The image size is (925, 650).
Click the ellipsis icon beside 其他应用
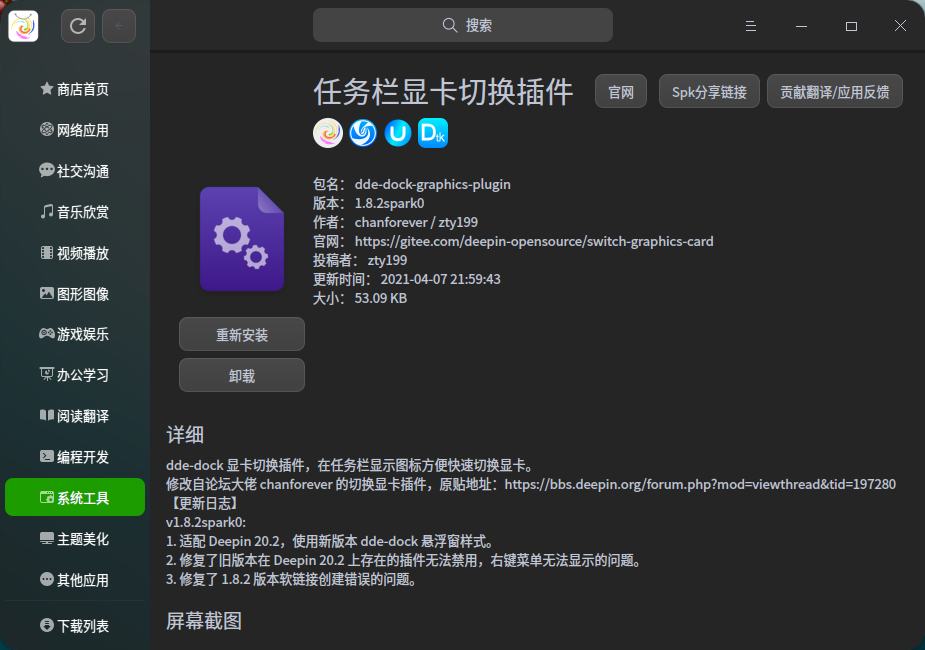tap(47, 579)
